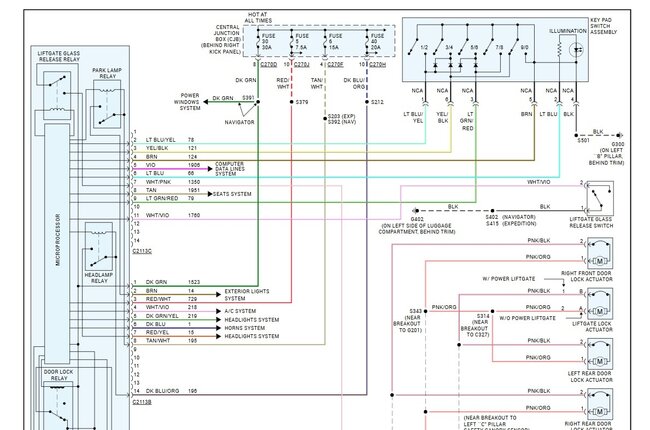Viewport: 650px width, 430px height.
Task: Click the 'SEATS SYSTEM' label
Action: pyautogui.click(x=232, y=194)
